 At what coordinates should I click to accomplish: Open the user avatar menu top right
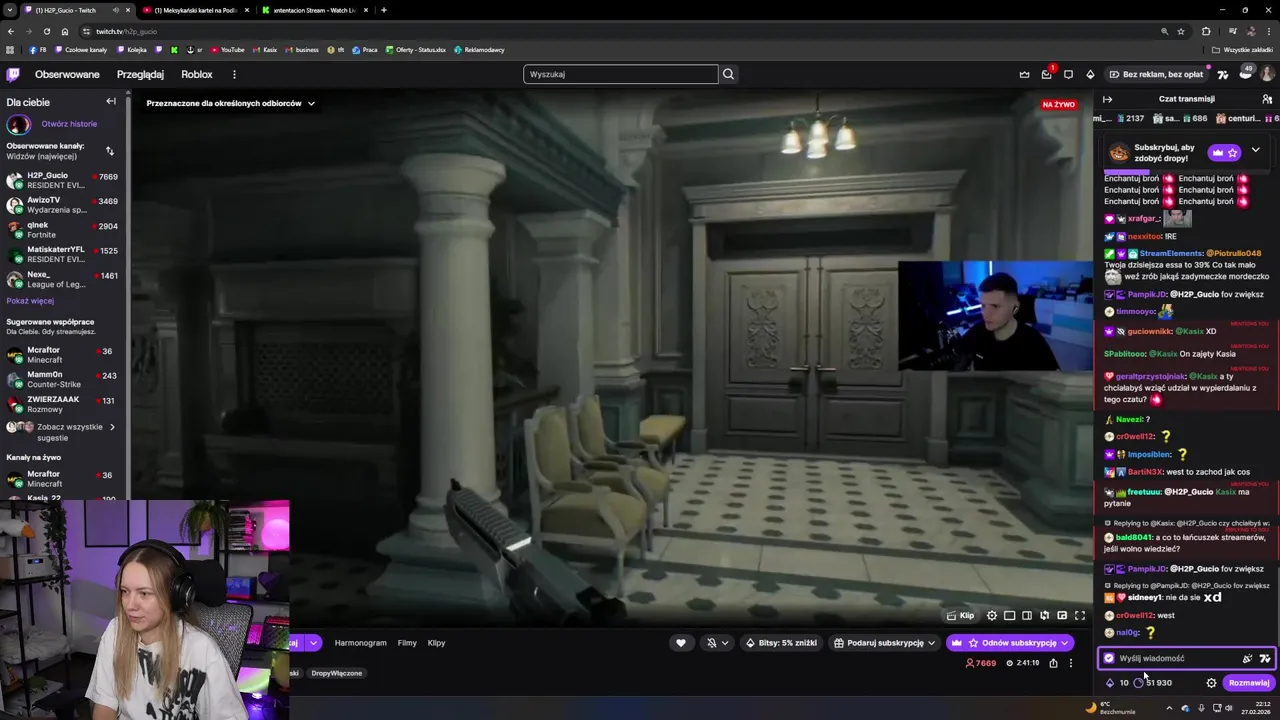(x=1267, y=74)
